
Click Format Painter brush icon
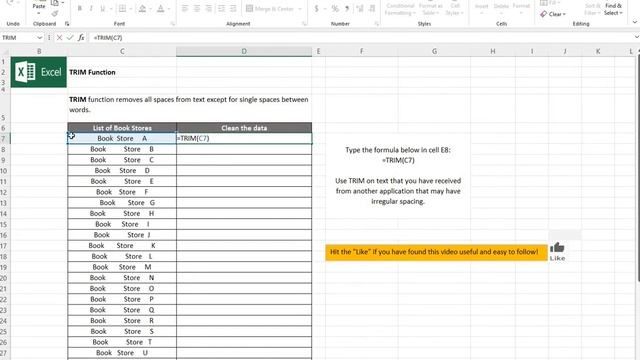55,14
